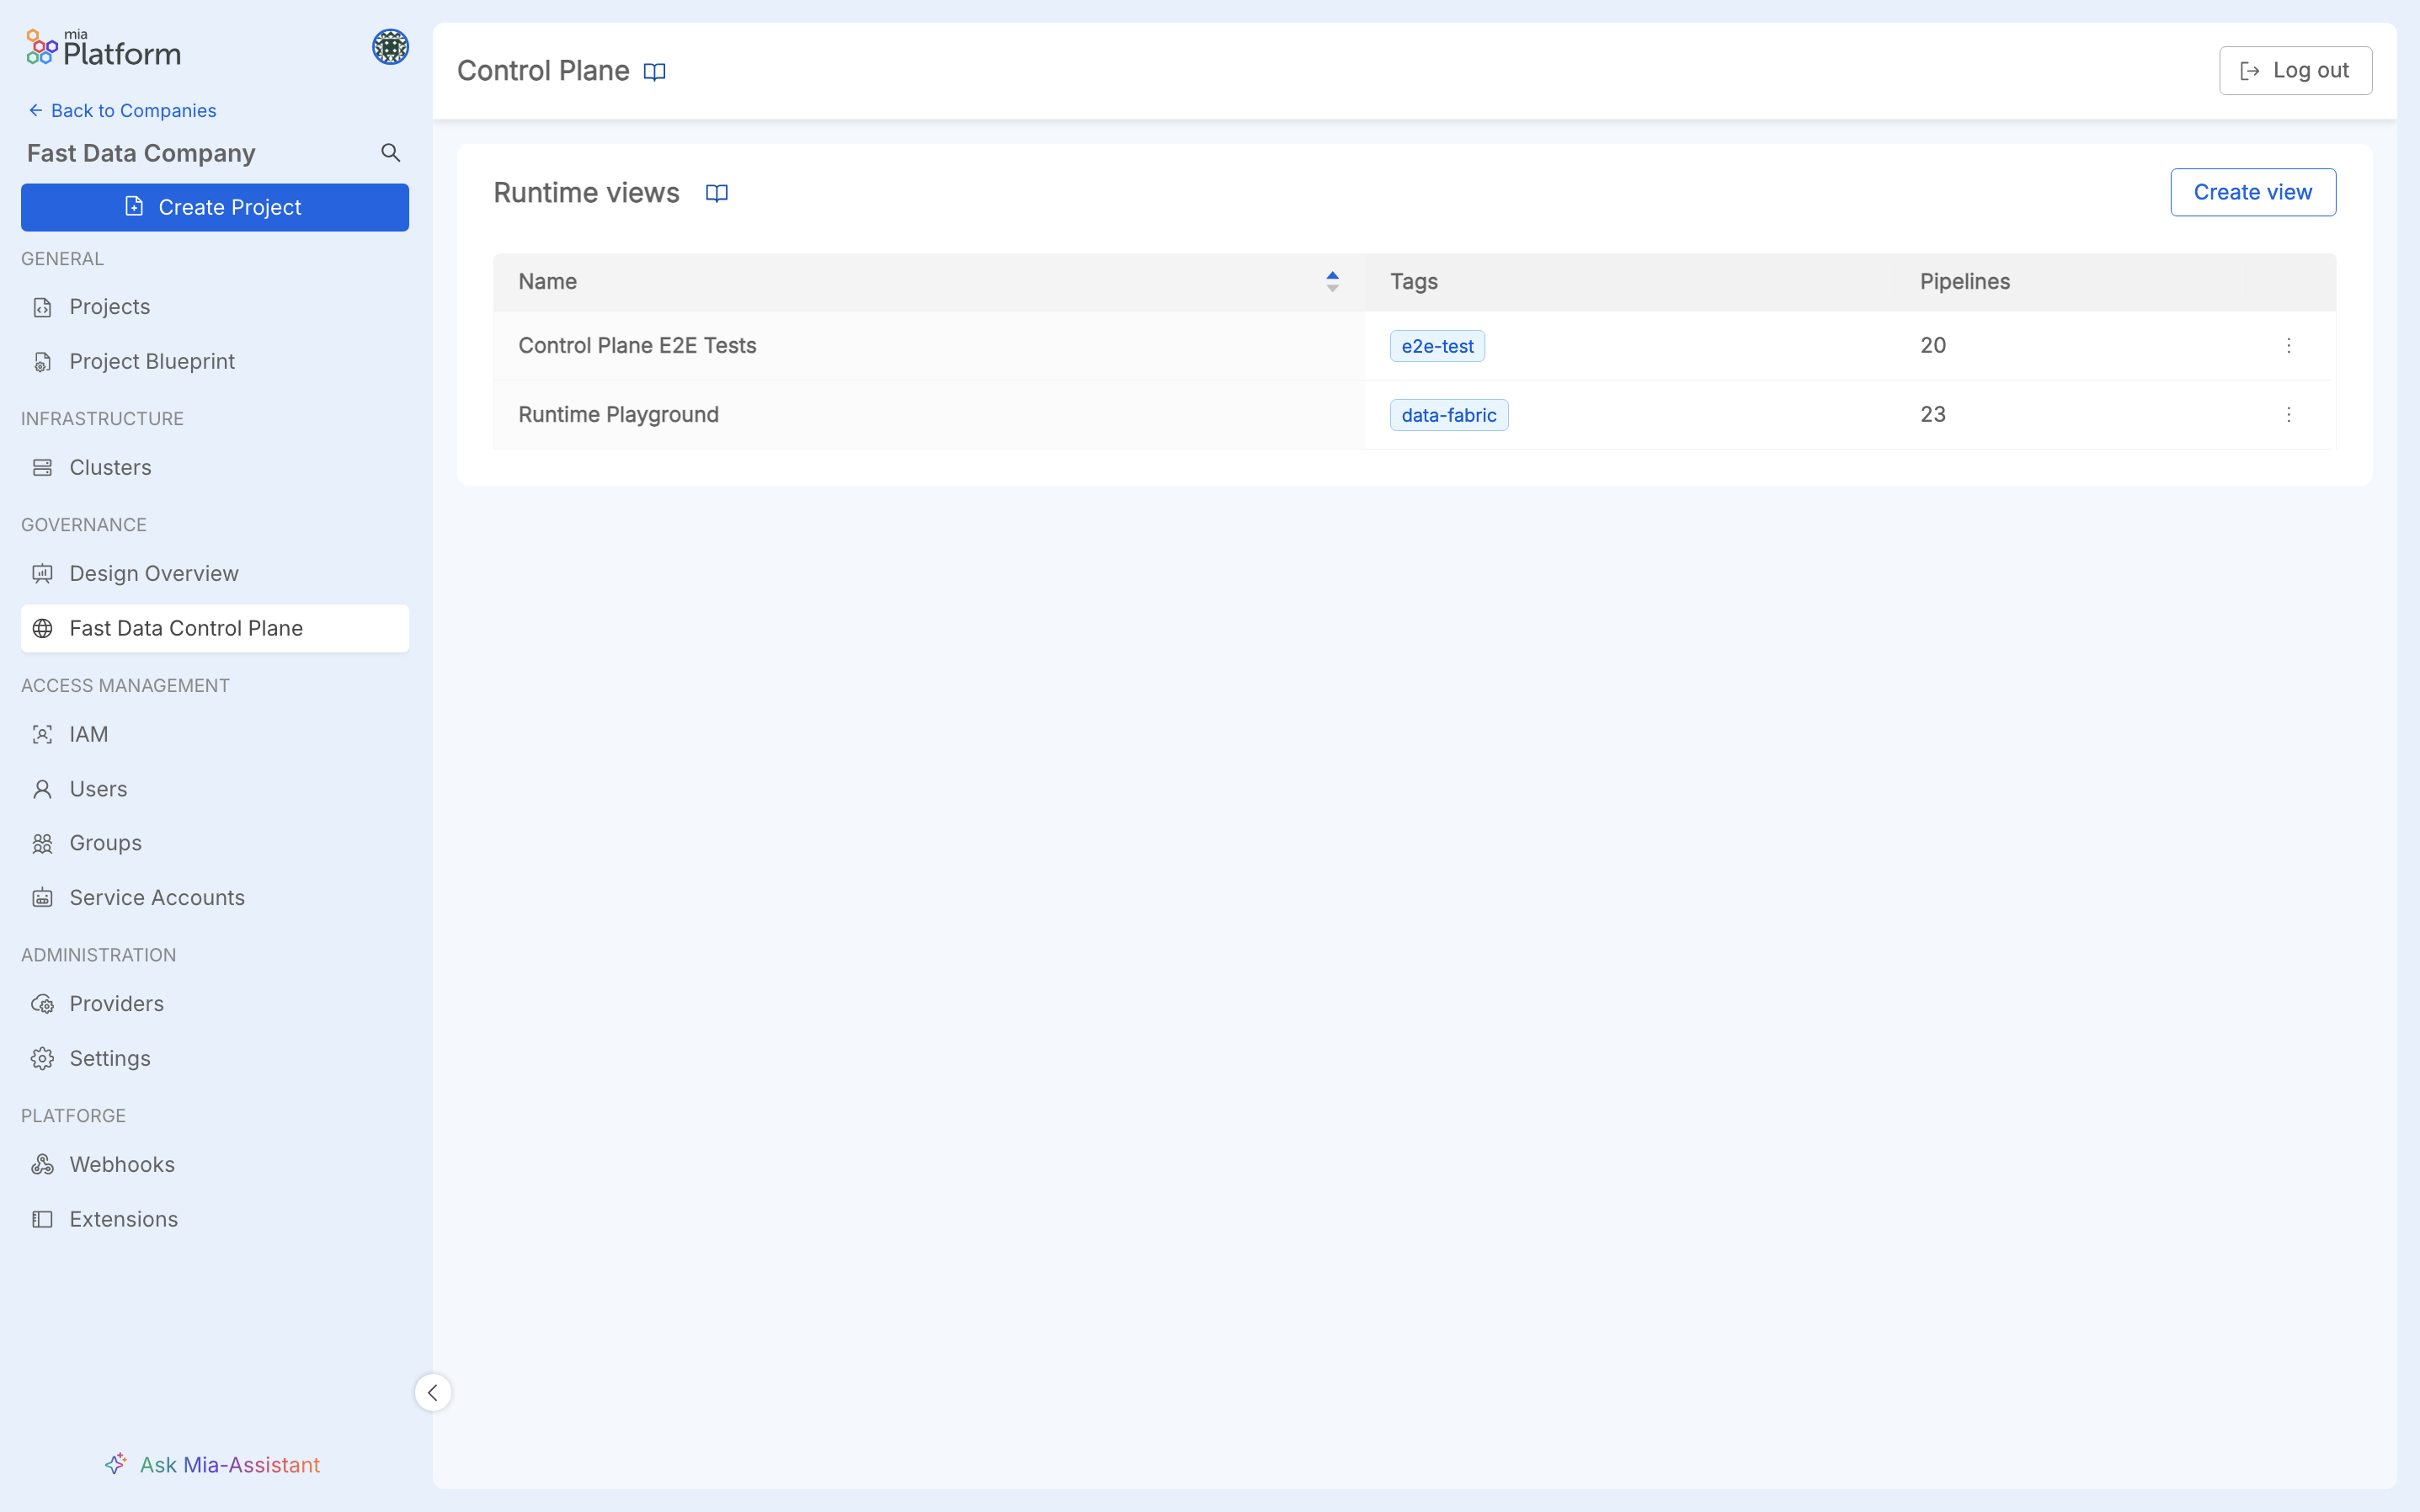Image resolution: width=2420 pixels, height=1512 pixels.
Task: Click the data-fabric tag
Action: click(1448, 415)
